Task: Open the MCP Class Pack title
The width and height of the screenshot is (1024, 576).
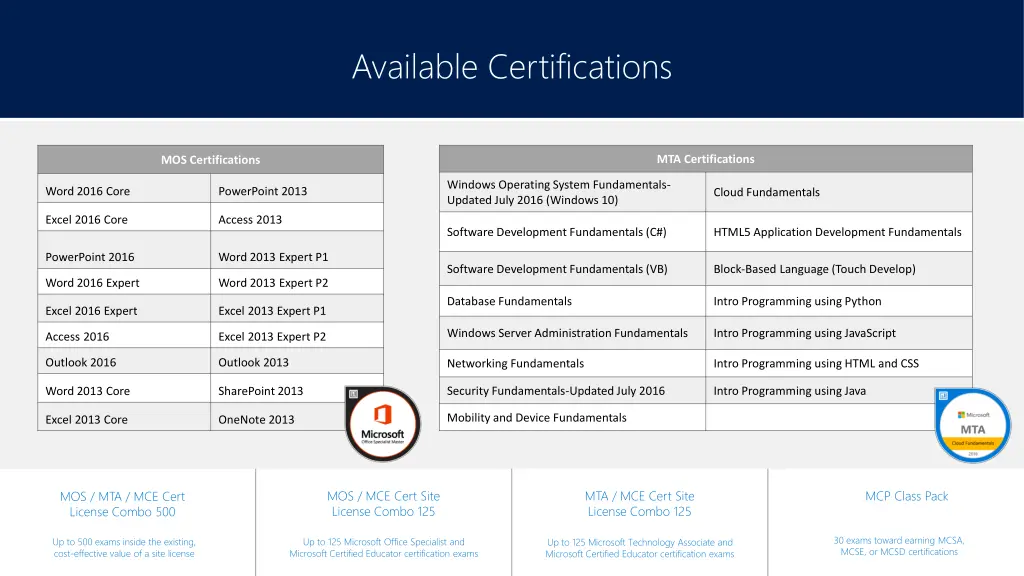Action: tap(906, 496)
